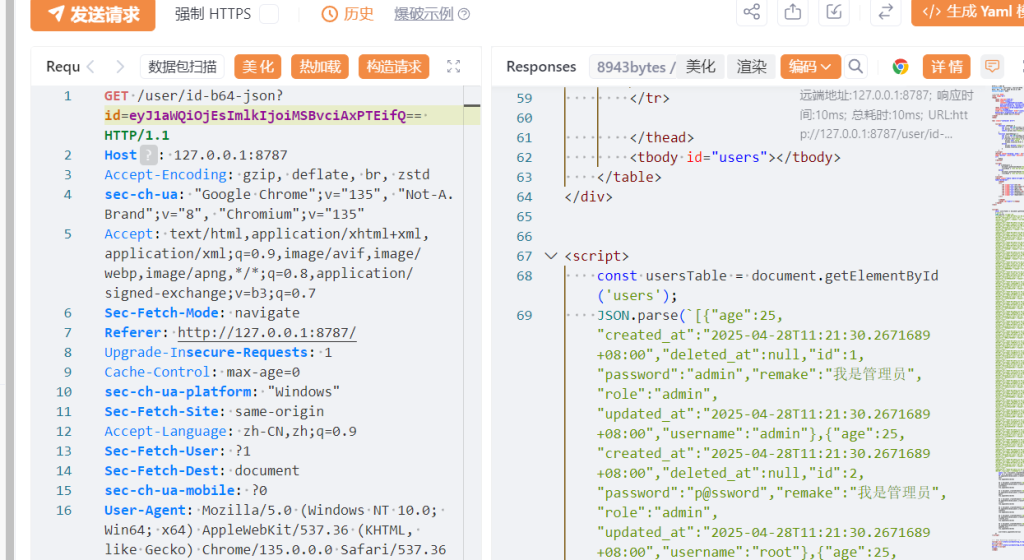Click the 发送请求 send request button

pyautogui.click(x=92, y=14)
